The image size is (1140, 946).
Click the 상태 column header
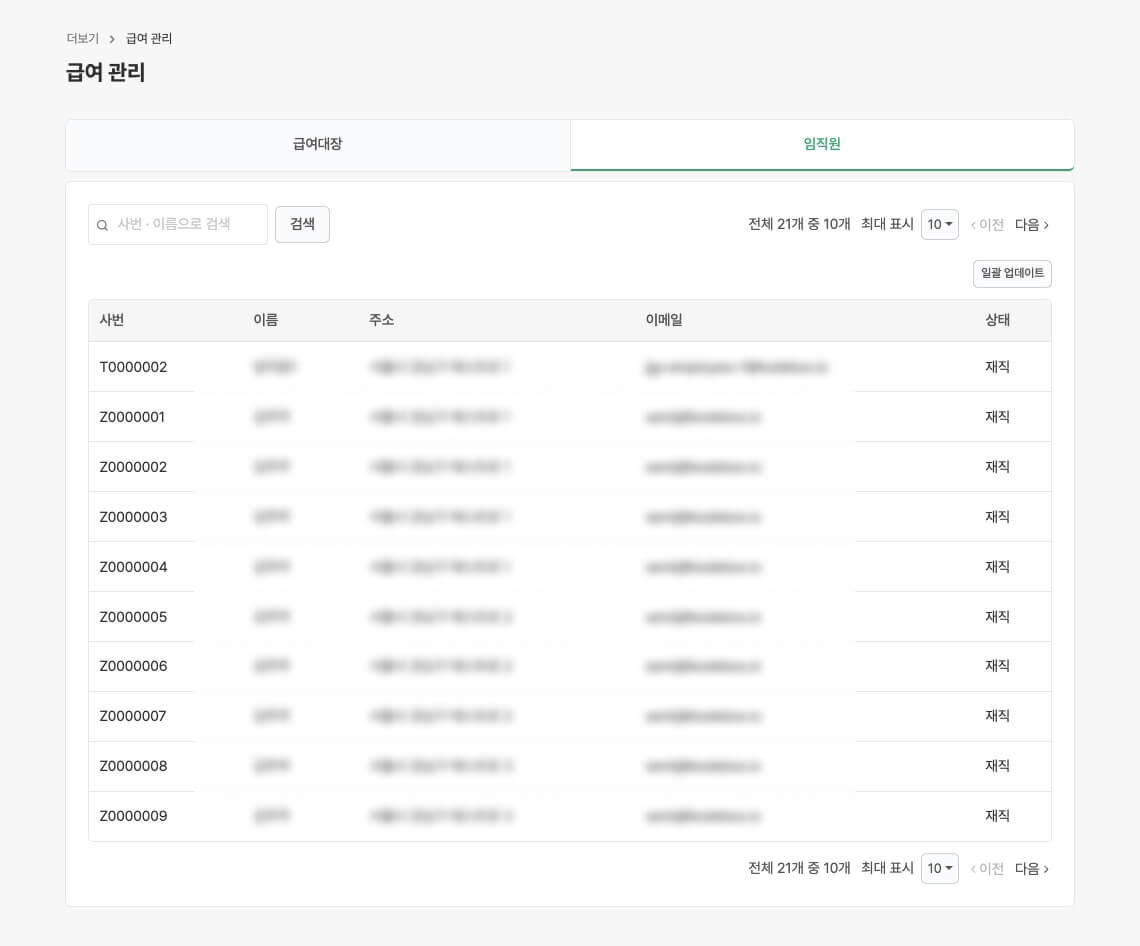pos(997,320)
